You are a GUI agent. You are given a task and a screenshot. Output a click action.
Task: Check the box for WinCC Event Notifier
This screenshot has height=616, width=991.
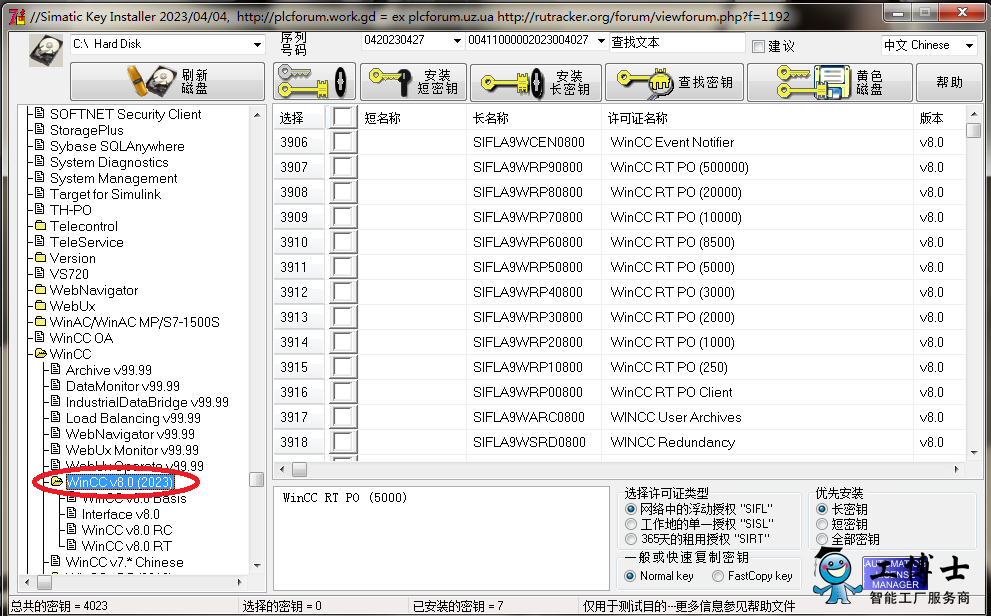click(x=342, y=142)
